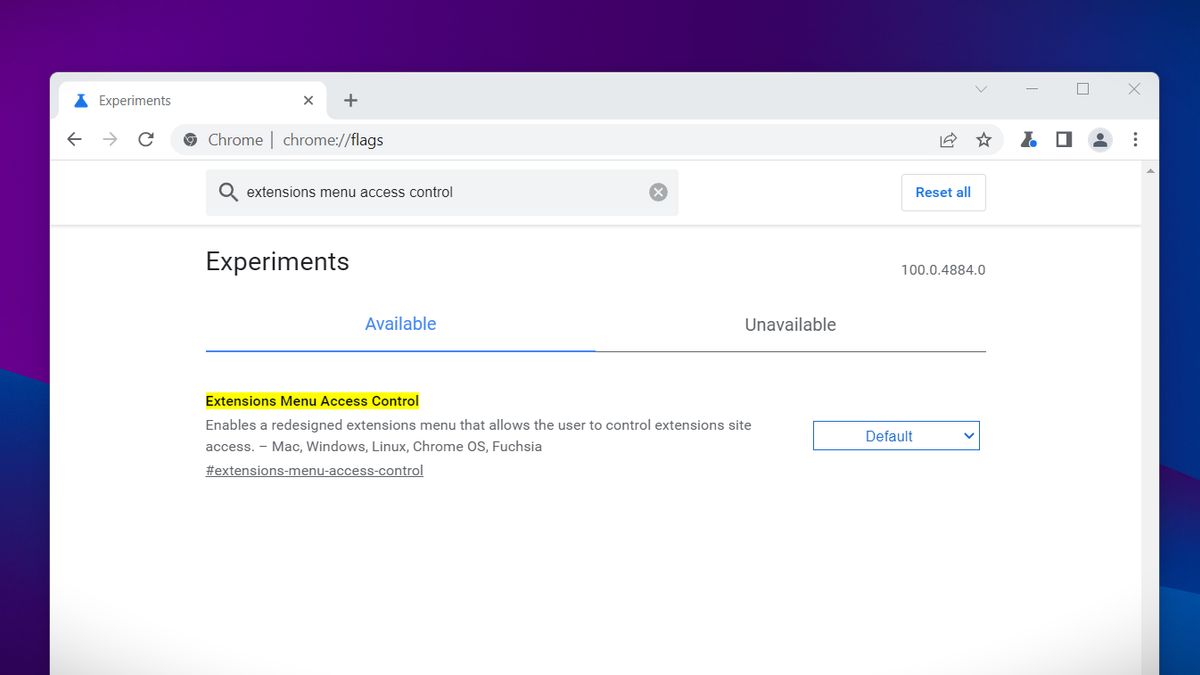Minimize the Chrome window
1200x675 pixels.
(x=1032, y=89)
